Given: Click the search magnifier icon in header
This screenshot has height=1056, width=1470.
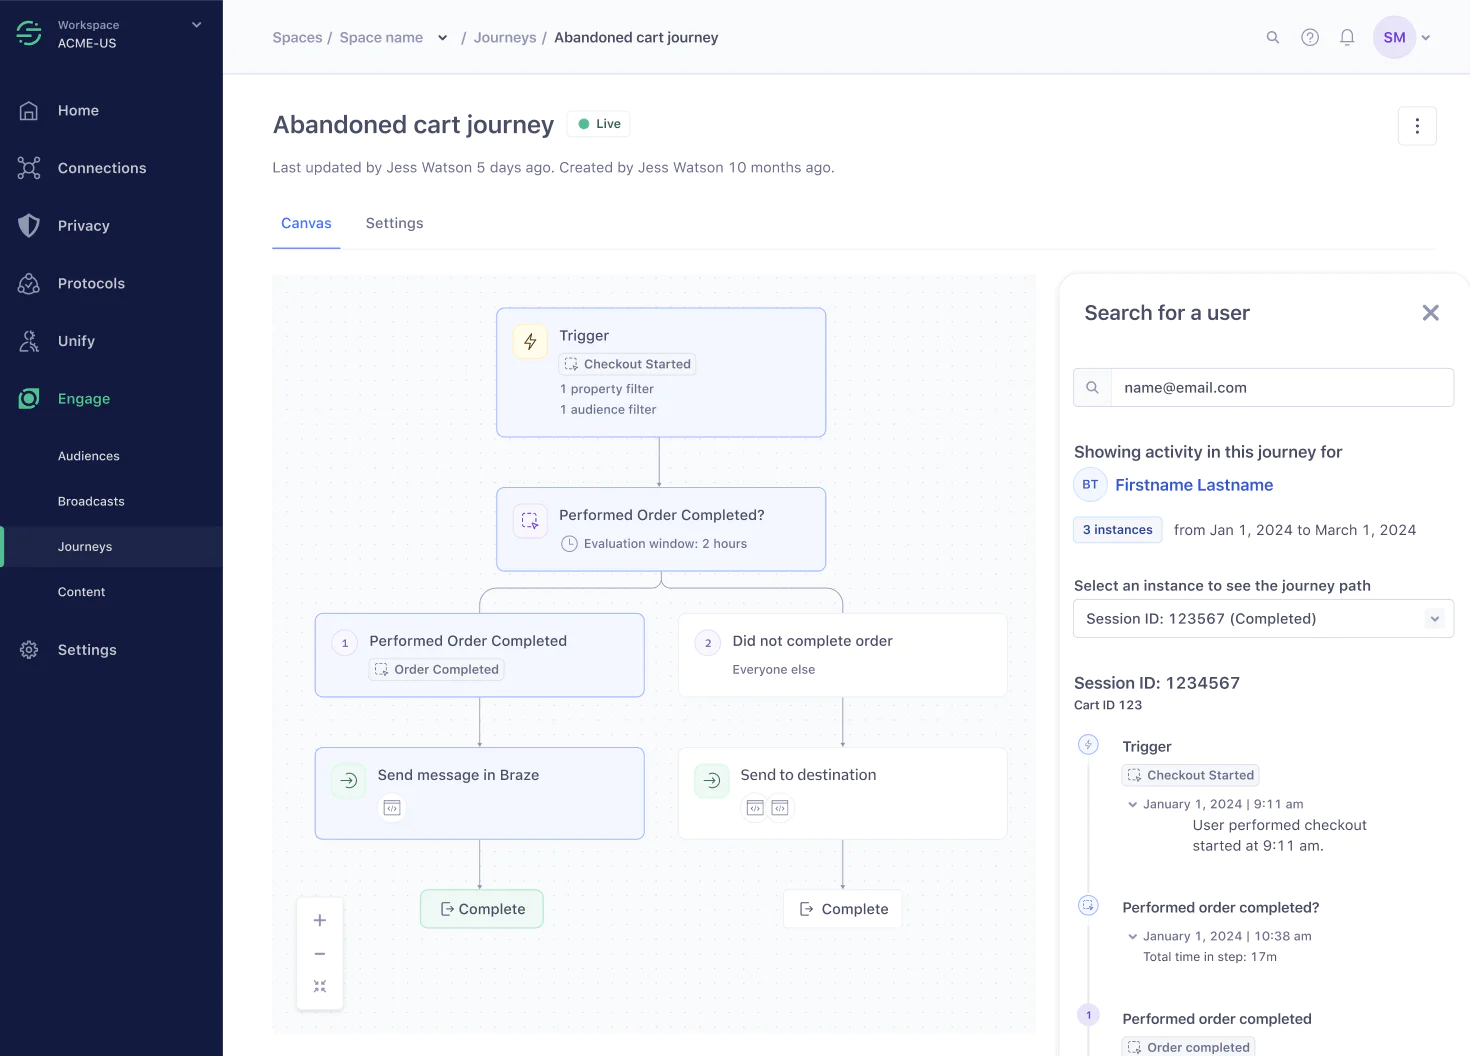Looking at the screenshot, I should (1273, 38).
